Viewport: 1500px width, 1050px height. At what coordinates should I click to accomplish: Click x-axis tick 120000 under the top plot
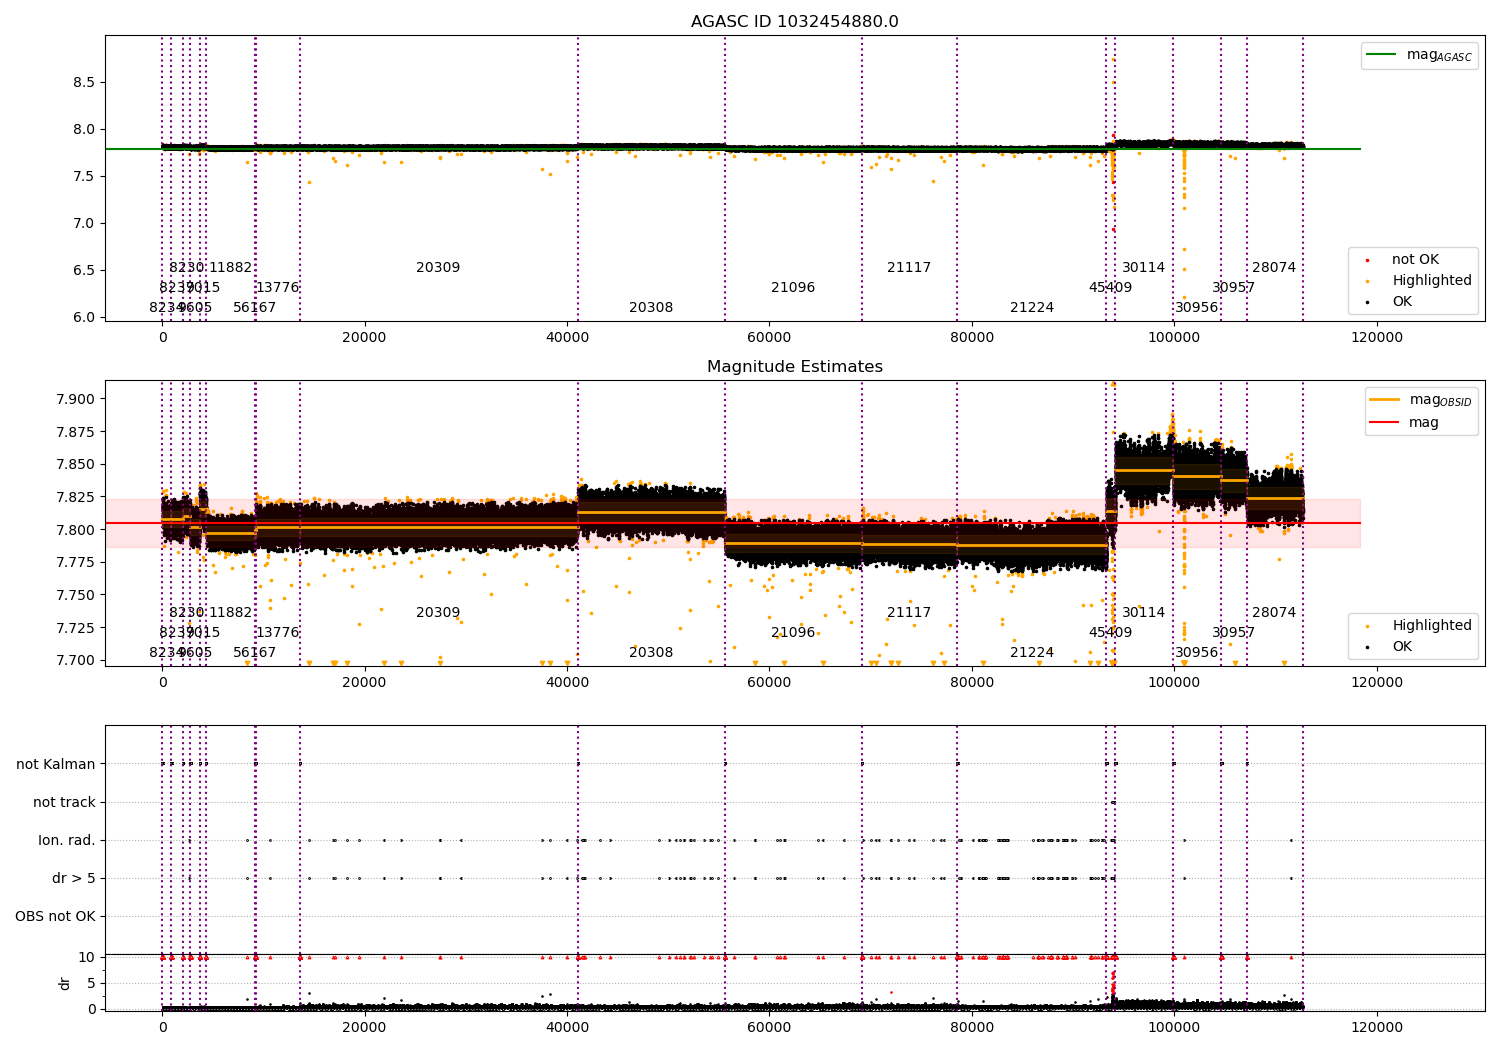(x=1377, y=338)
